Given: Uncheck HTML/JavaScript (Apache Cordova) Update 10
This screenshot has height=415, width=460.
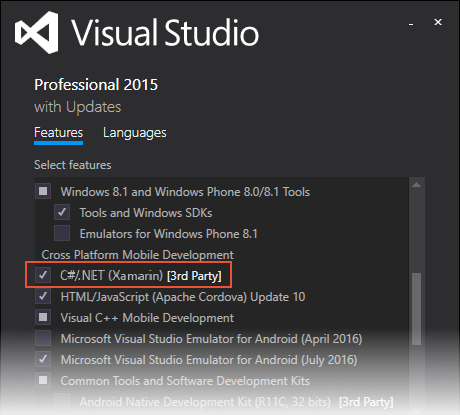Looking at the screenshot, I should click(x=43, y=296).
